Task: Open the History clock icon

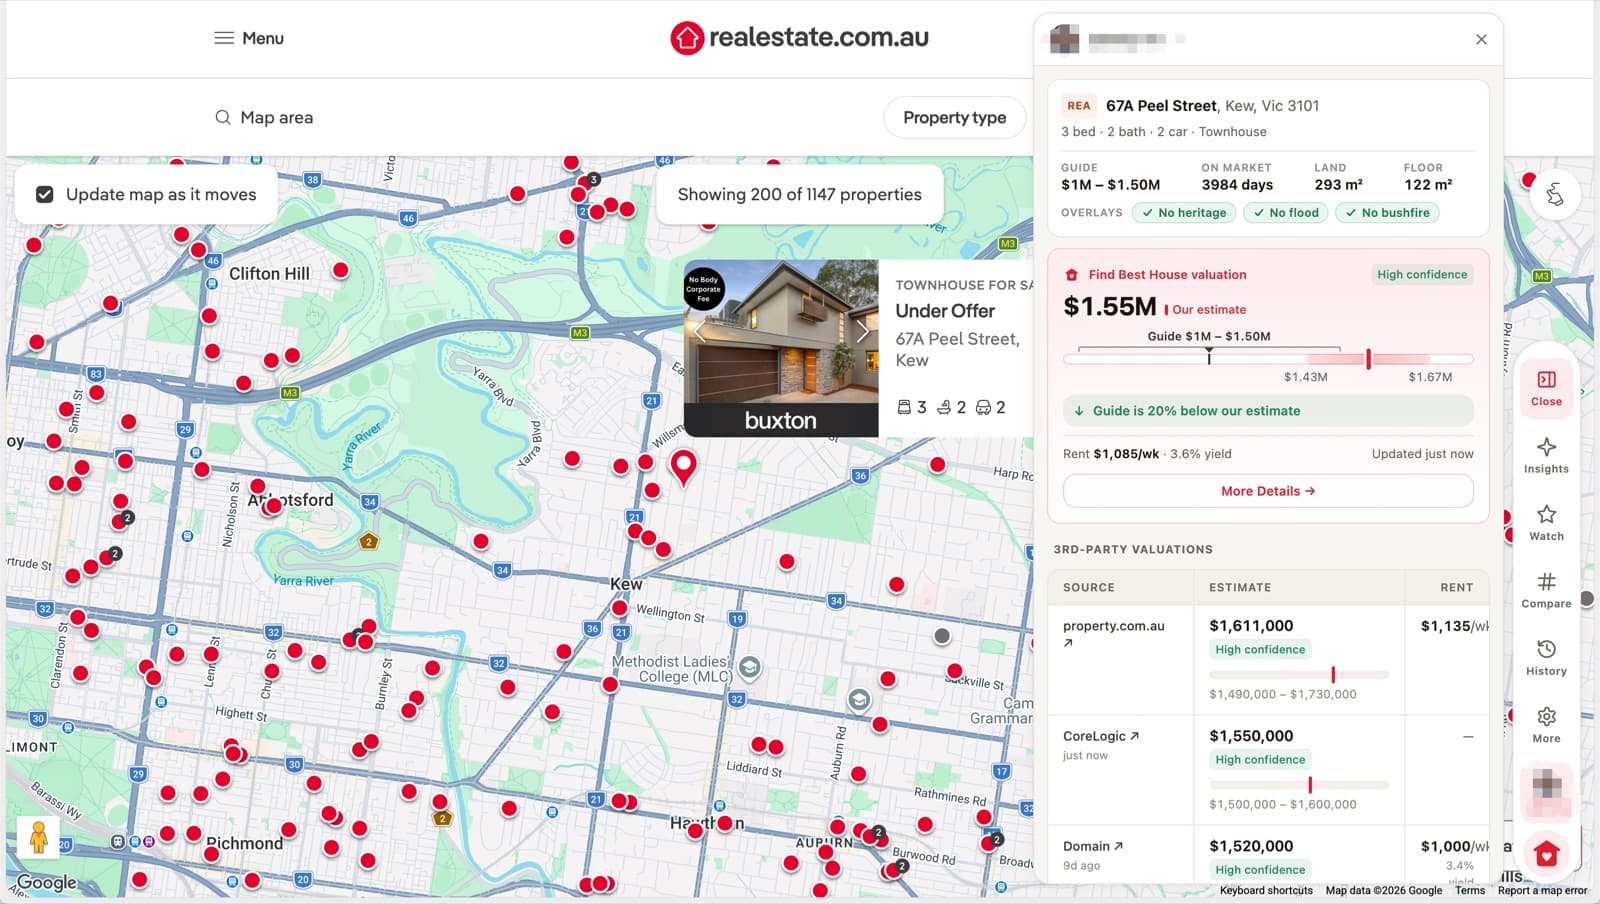Action: (1546, 649)
